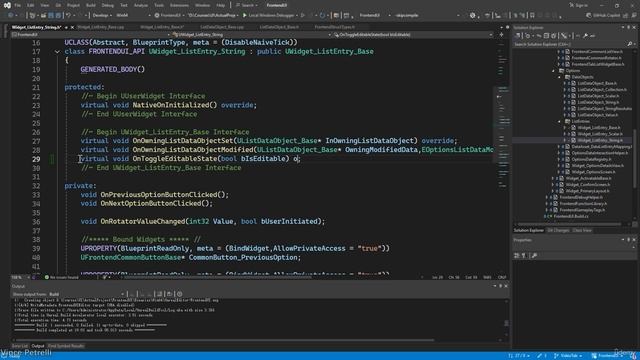The height and width of the screenshot is (360, 640).
Task: Click the Solution Explorer properties wrench icon
Action: pos(585,36)
